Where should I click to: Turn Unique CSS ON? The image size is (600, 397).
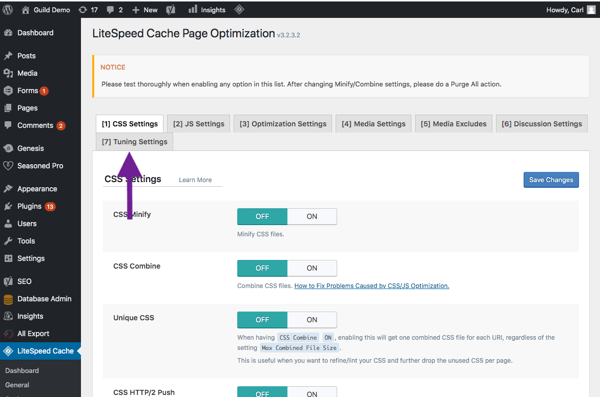click(x=312, y=320)
